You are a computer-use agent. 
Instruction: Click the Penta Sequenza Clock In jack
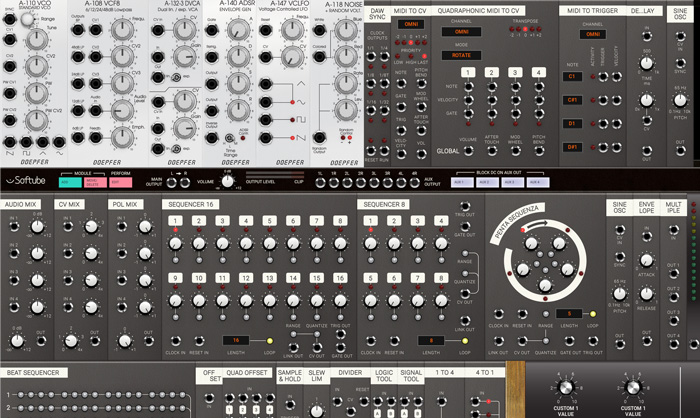[498, 314]
